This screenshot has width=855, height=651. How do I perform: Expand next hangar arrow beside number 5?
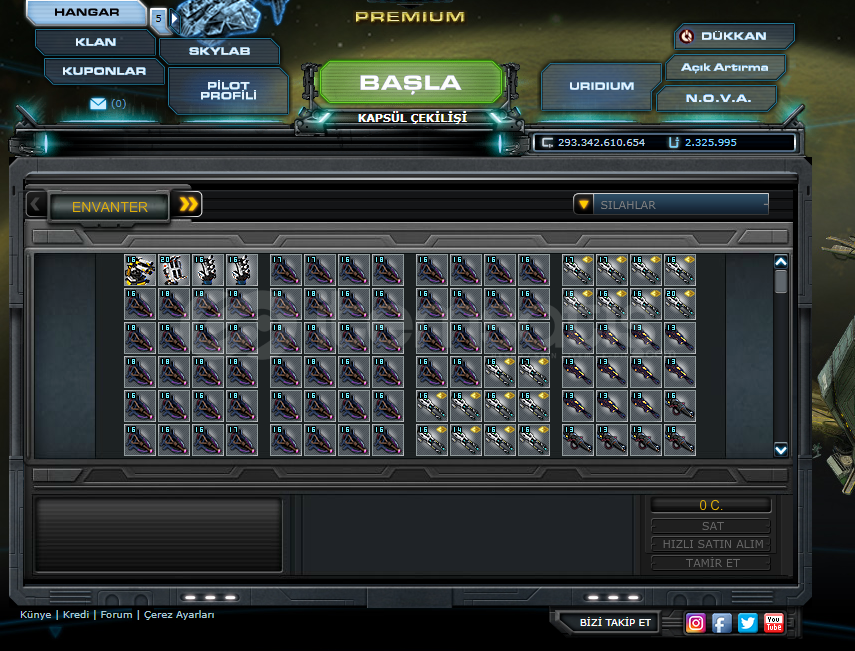point(174,19)
